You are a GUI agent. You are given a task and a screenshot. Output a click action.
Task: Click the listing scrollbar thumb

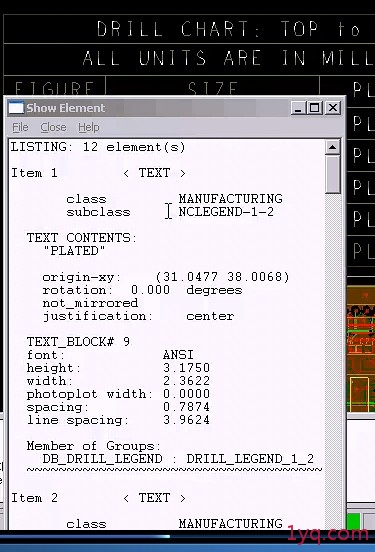332,174
